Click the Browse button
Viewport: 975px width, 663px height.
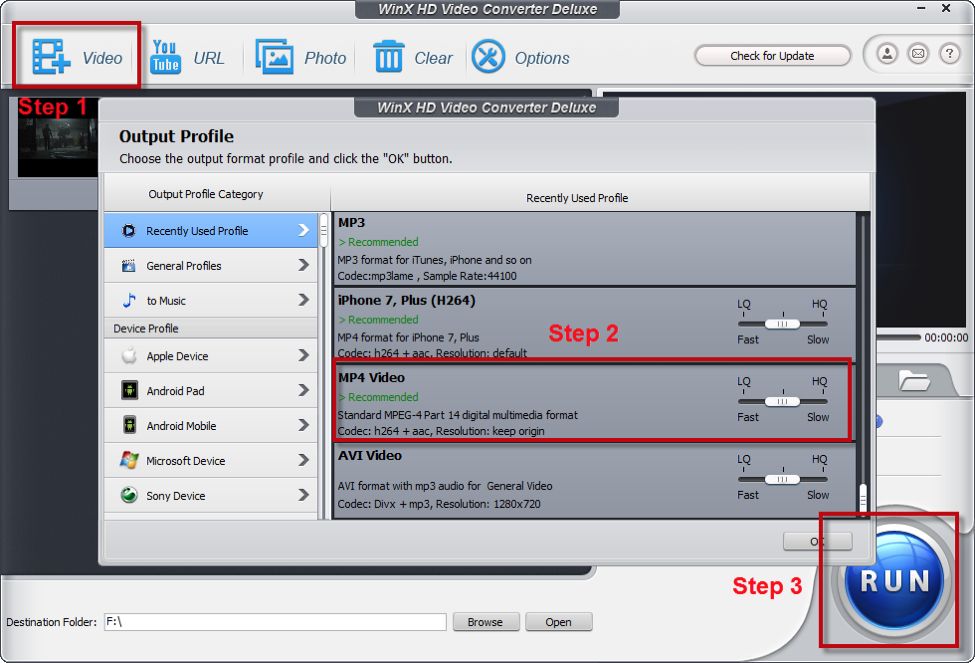(x=485, y=622)
